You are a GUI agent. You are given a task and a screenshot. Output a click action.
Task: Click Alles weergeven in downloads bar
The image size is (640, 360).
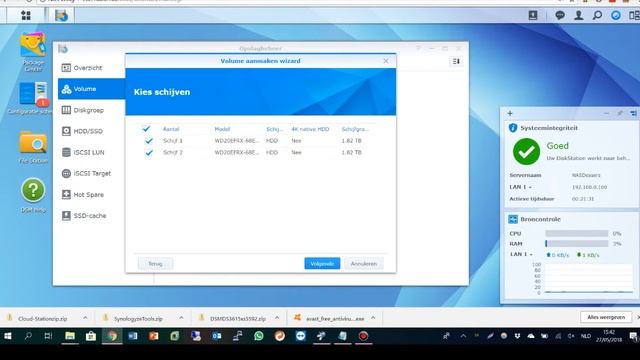point(606,317)
